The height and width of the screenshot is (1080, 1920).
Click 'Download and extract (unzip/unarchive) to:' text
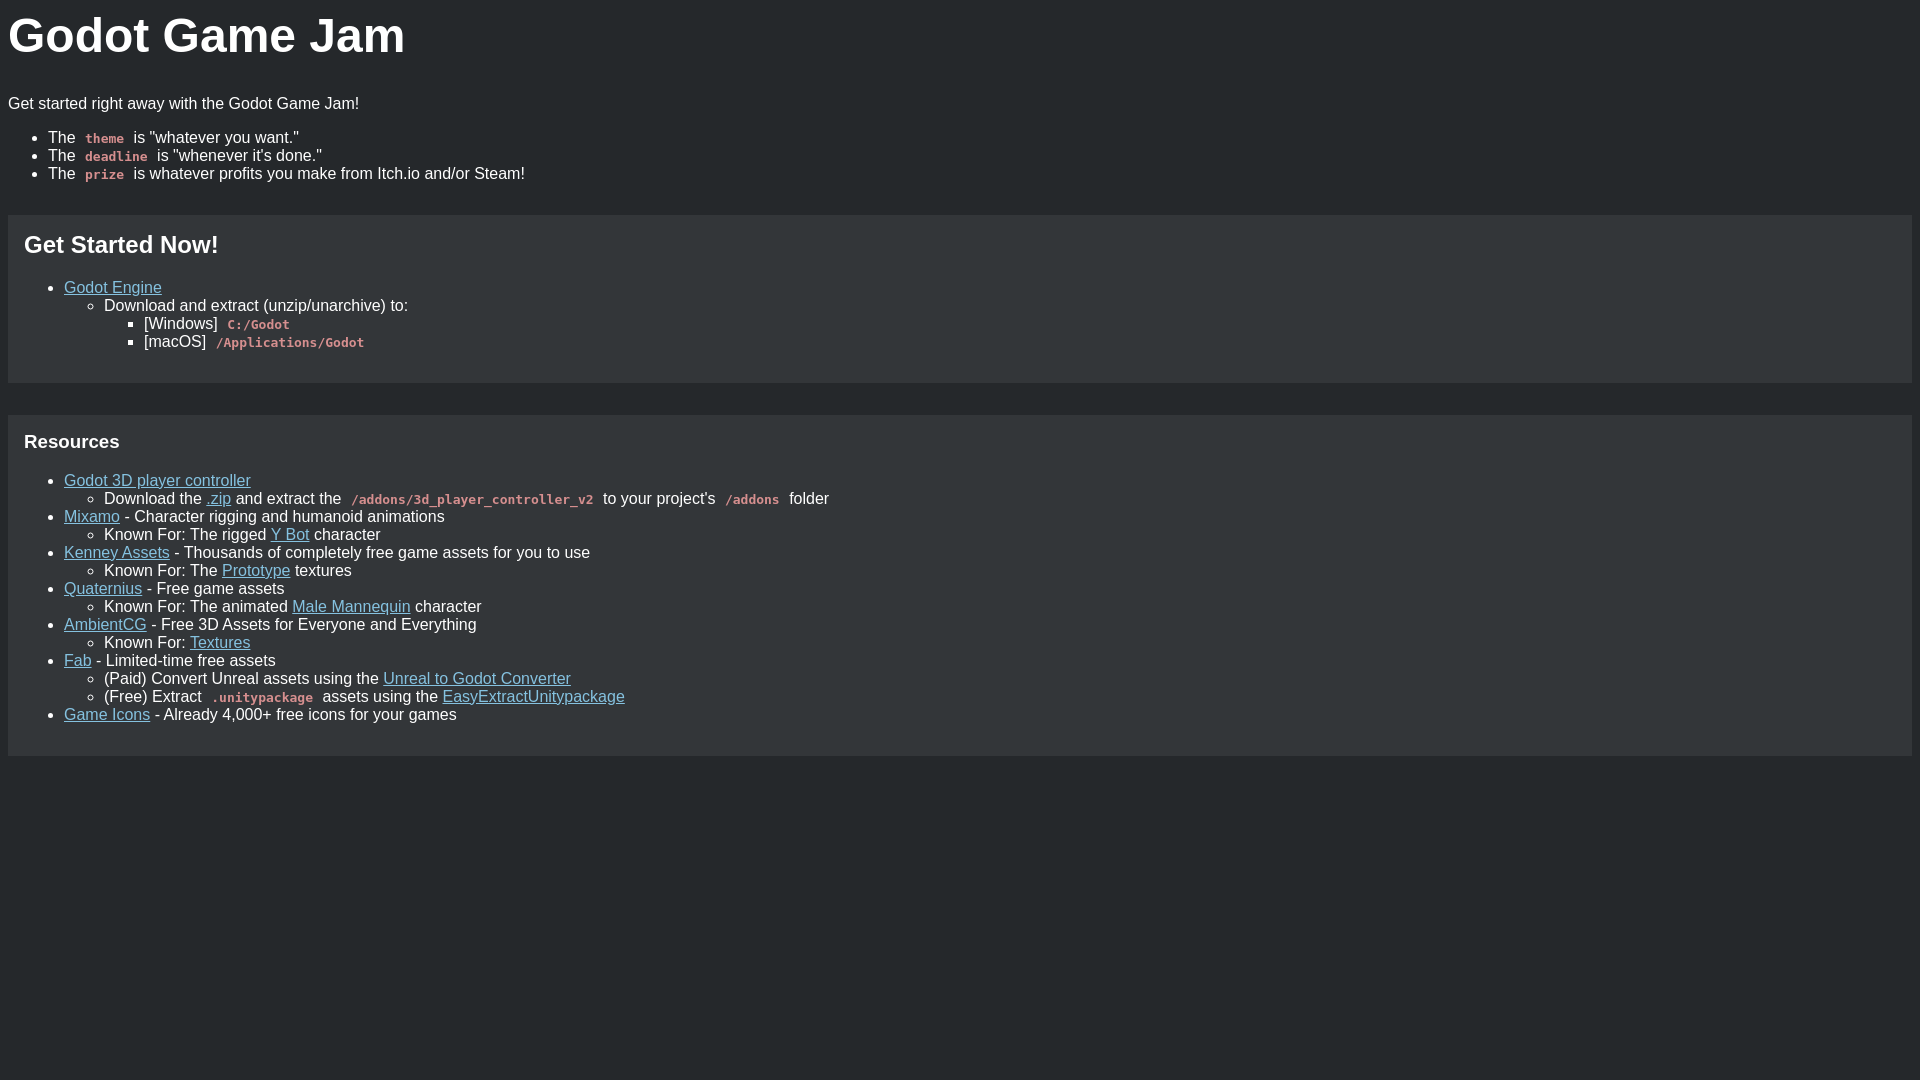(x=256, y=306)
